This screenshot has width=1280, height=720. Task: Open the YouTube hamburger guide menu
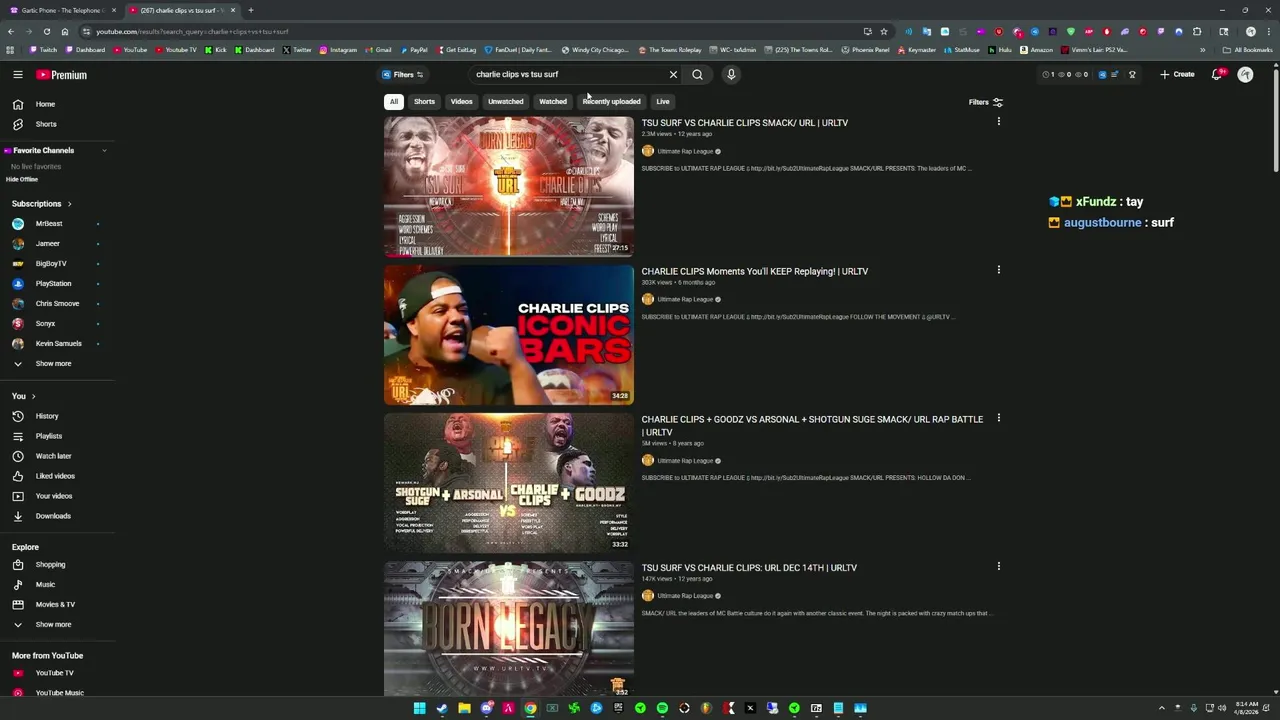pyautogui.click(x=17, y=75)
